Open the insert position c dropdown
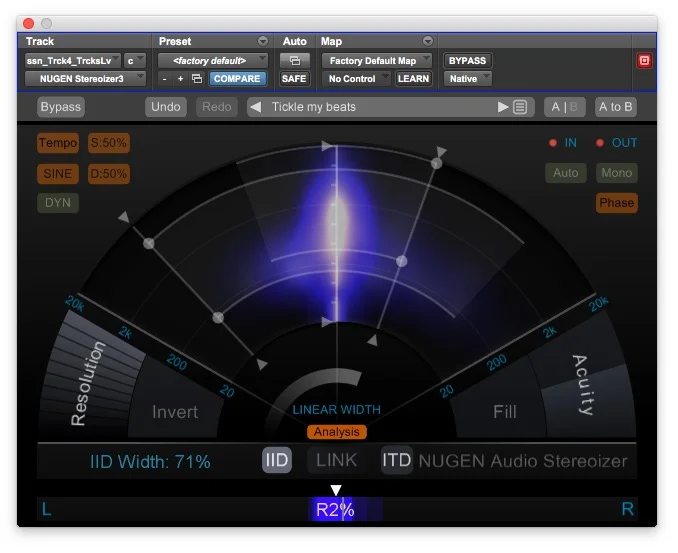 135,61
